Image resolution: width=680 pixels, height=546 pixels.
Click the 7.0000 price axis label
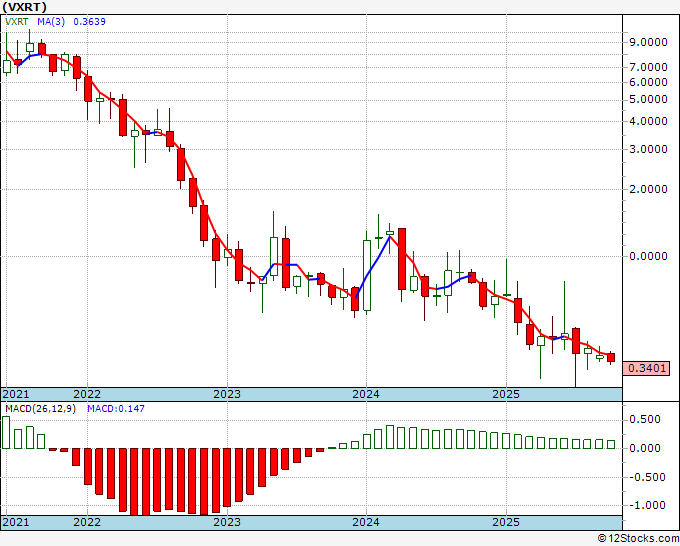coord(648,67)
